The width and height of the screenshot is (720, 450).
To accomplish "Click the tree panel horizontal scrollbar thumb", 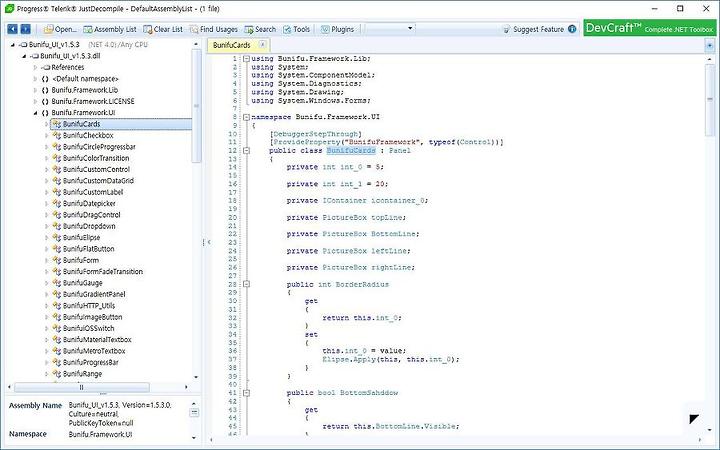I will point(81,387).
